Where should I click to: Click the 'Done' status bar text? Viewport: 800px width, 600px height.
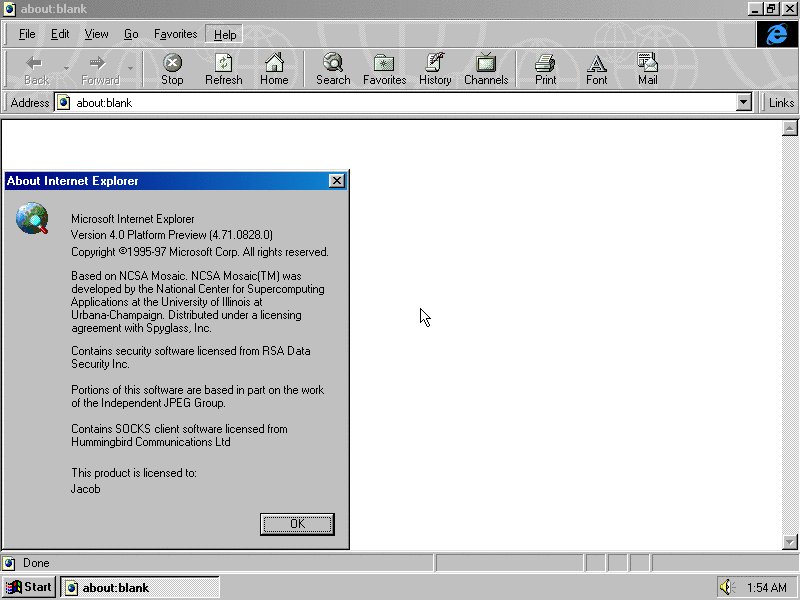36,563
